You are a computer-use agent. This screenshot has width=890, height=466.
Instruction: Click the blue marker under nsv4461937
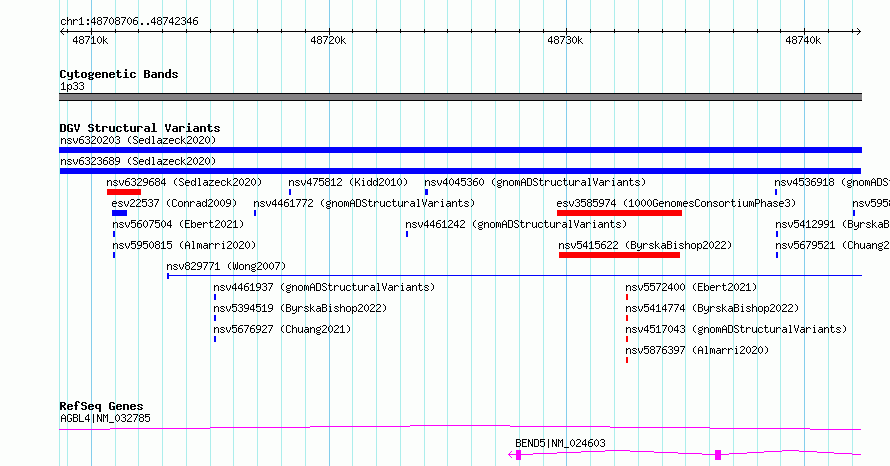tap(215, 297)
